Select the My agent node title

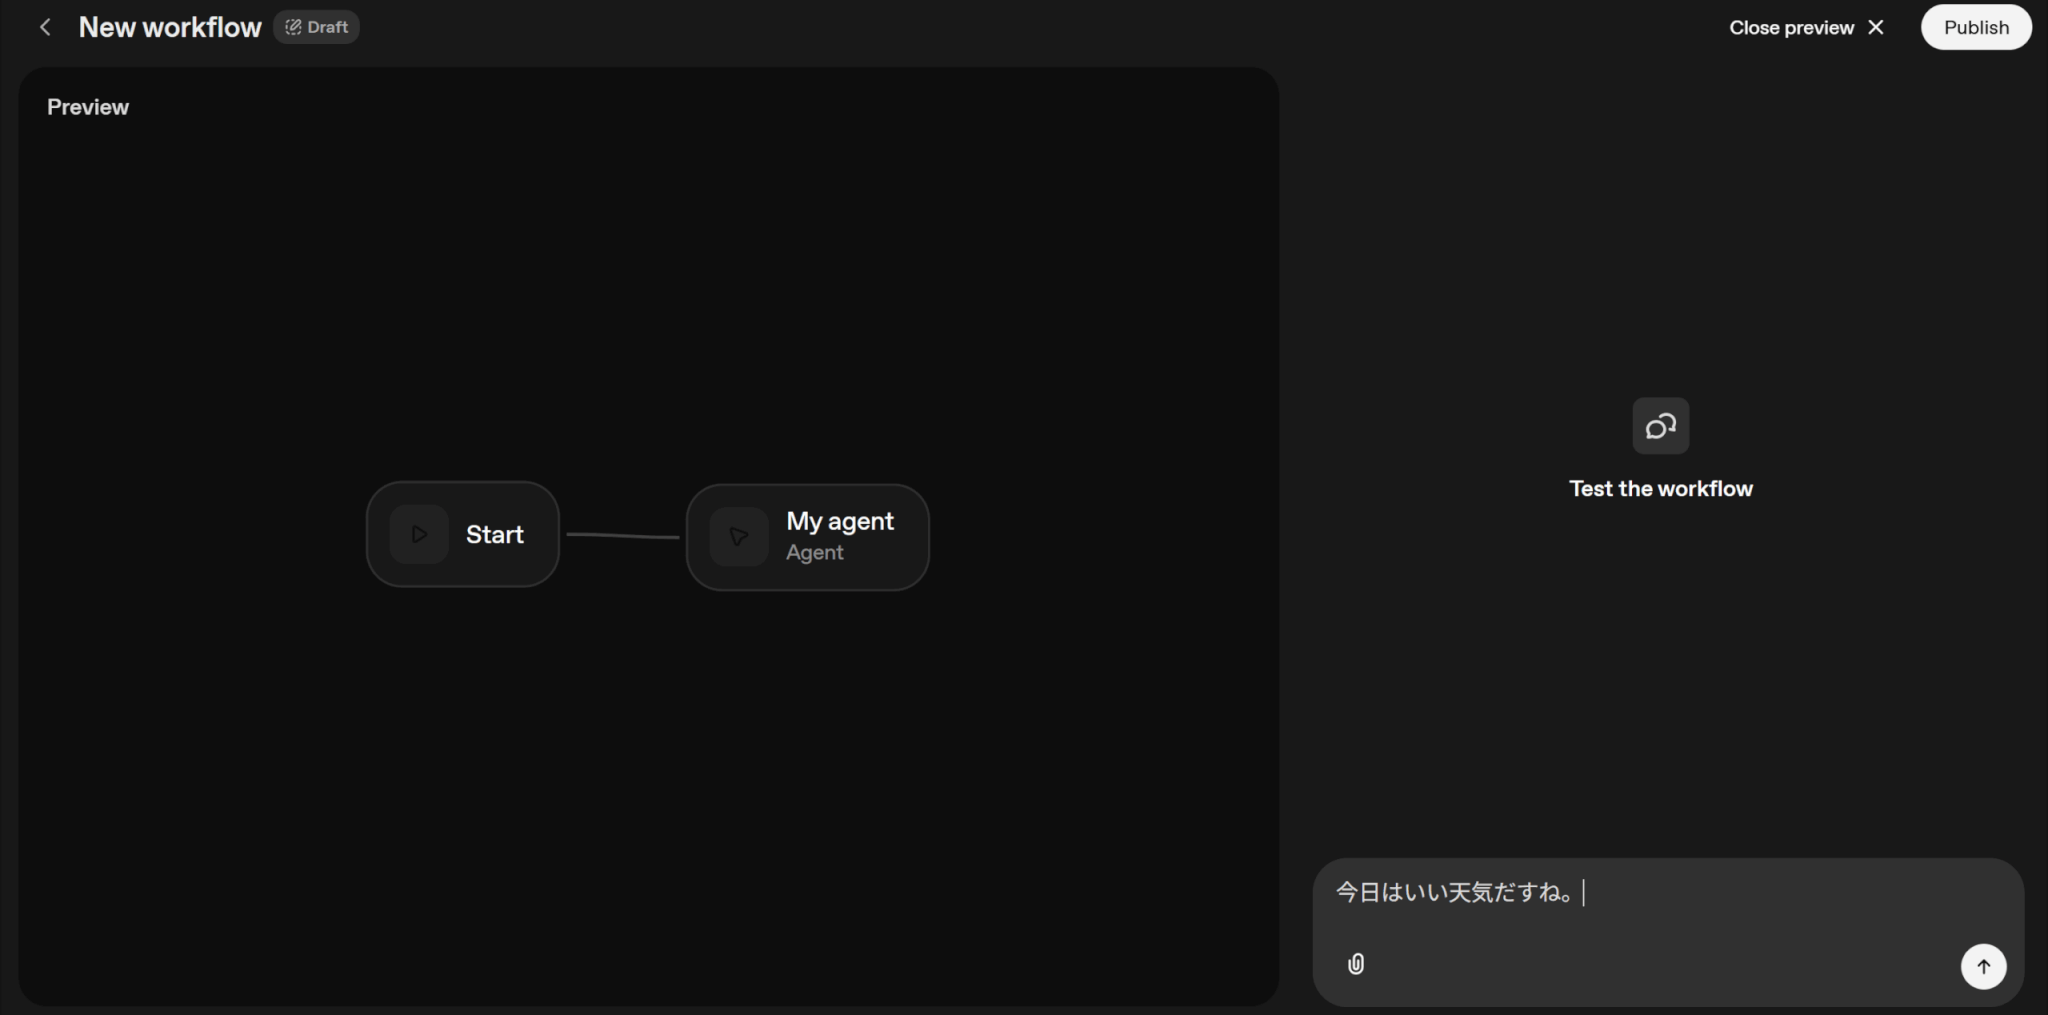(839, 521)
